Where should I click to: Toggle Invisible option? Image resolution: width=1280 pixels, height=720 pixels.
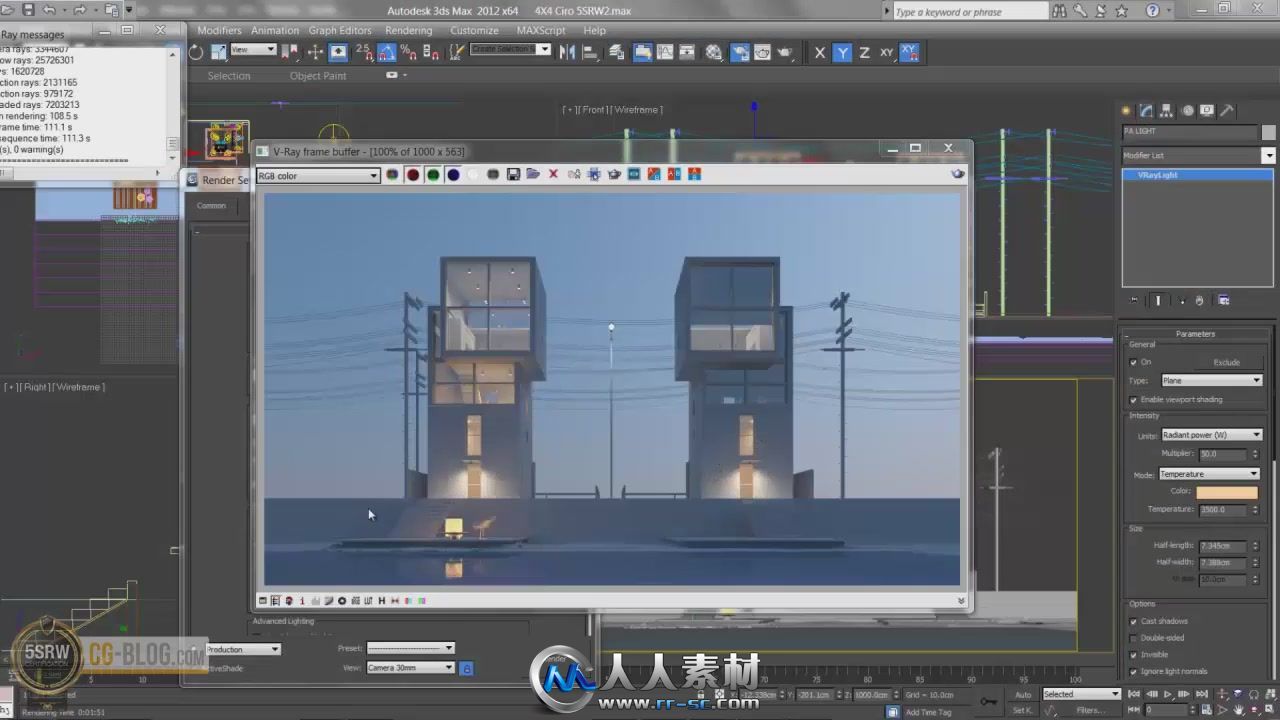click(x=1133, y=655)
